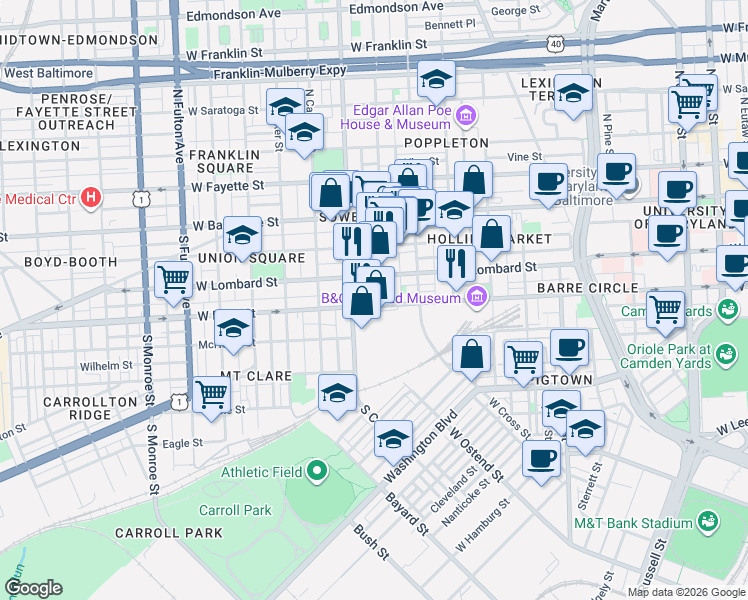Click the BARRE CIRCLE neighborhood label
748x600 pixels.
[588, 288]
